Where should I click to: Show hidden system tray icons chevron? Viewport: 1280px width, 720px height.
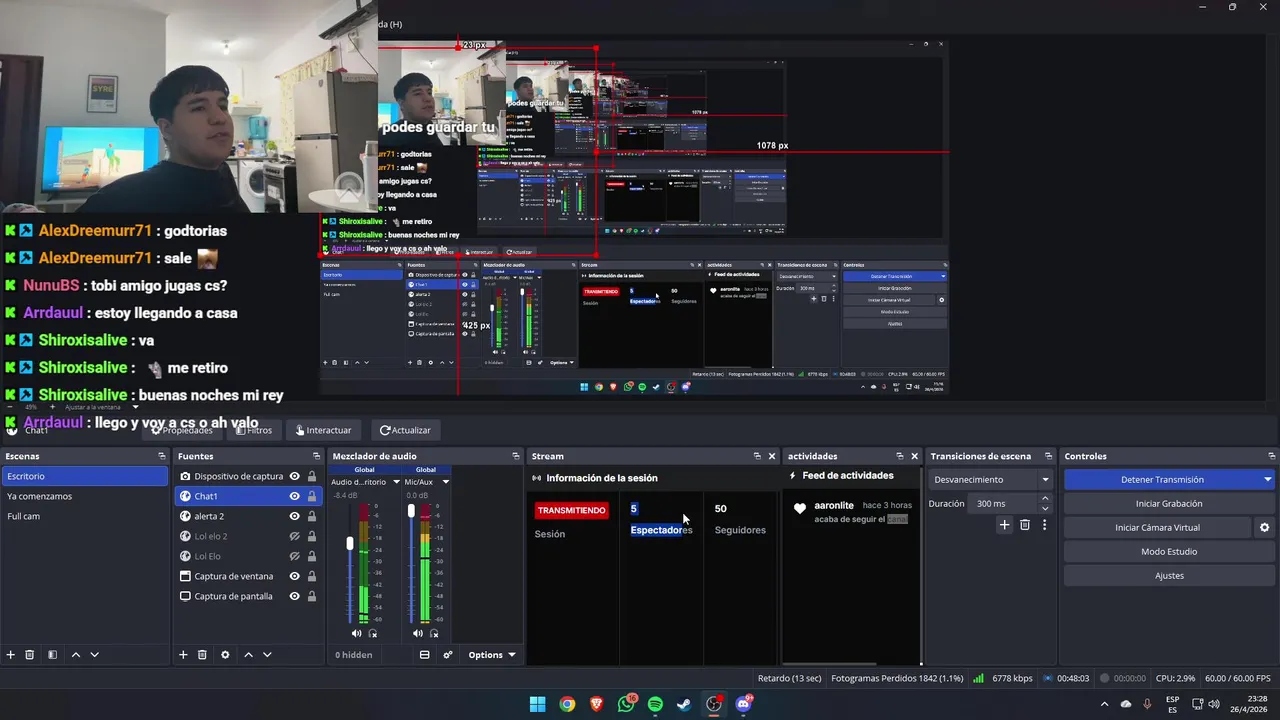click(x=1104, y=704)
